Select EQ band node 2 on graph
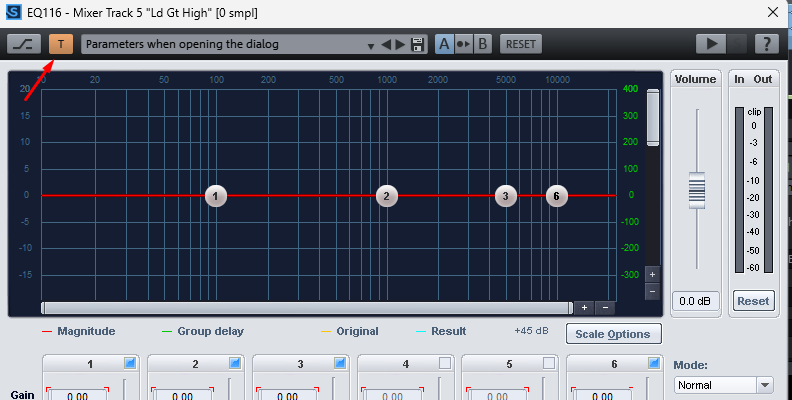 pos(387,196)
